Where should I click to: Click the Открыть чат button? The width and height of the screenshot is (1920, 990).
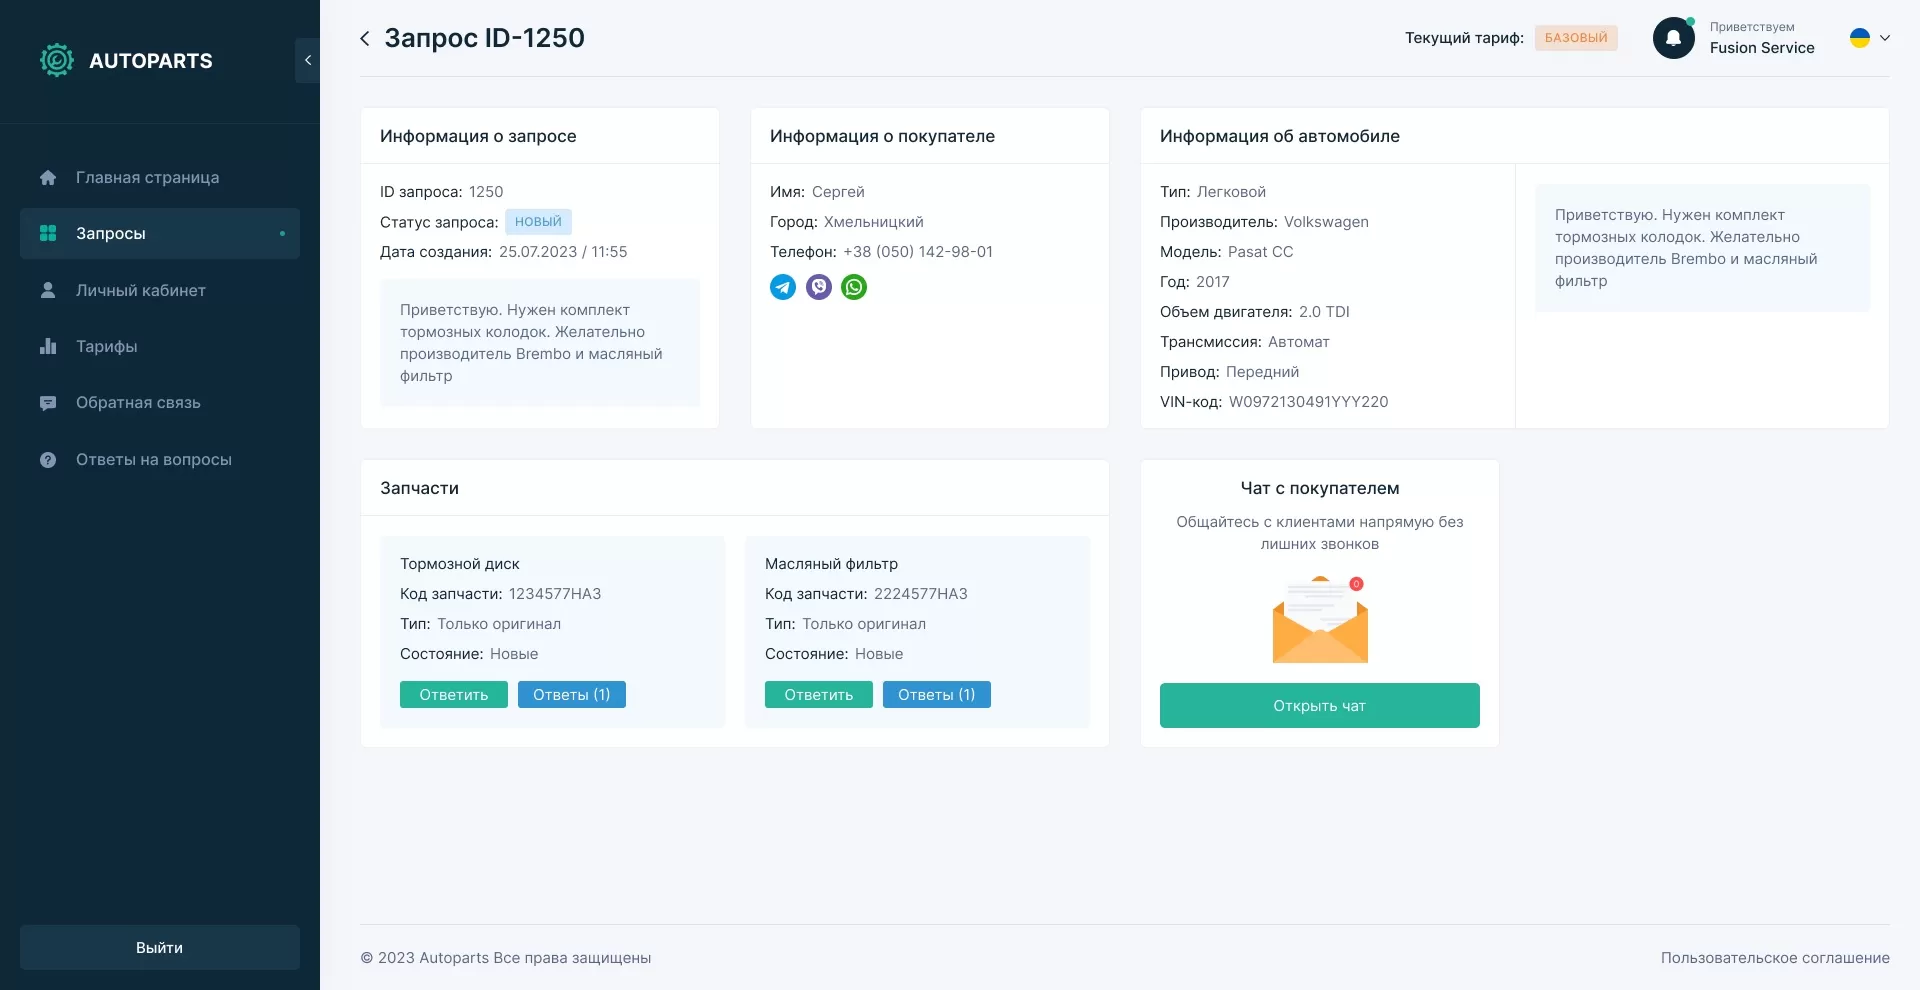click(1320, 706)
